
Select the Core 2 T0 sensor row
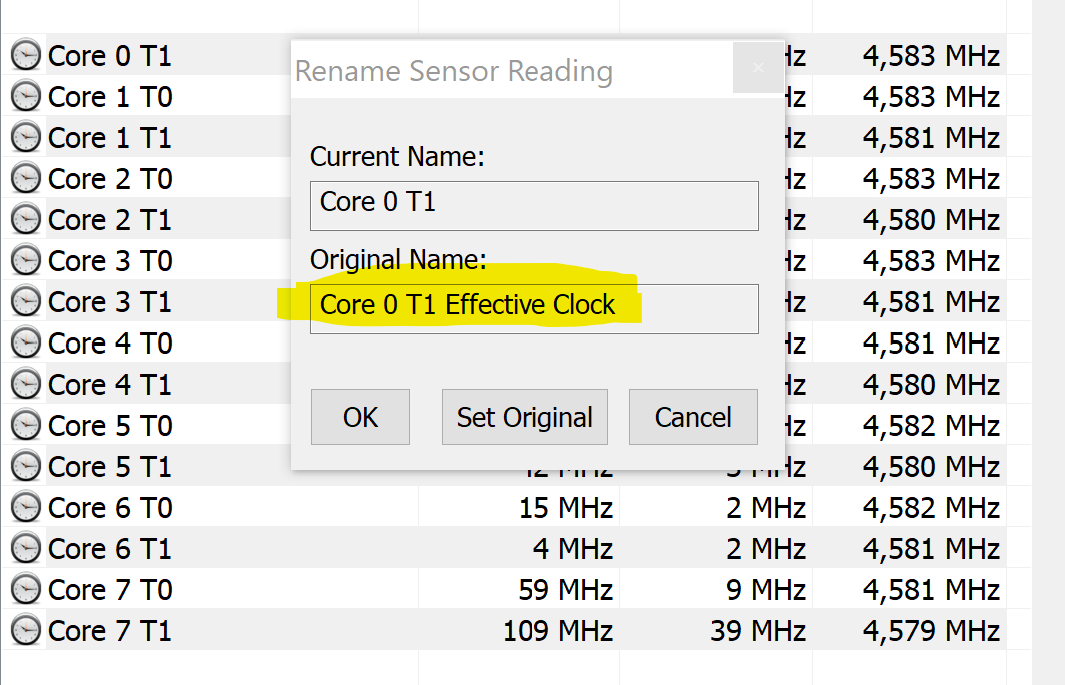point(110,179)
